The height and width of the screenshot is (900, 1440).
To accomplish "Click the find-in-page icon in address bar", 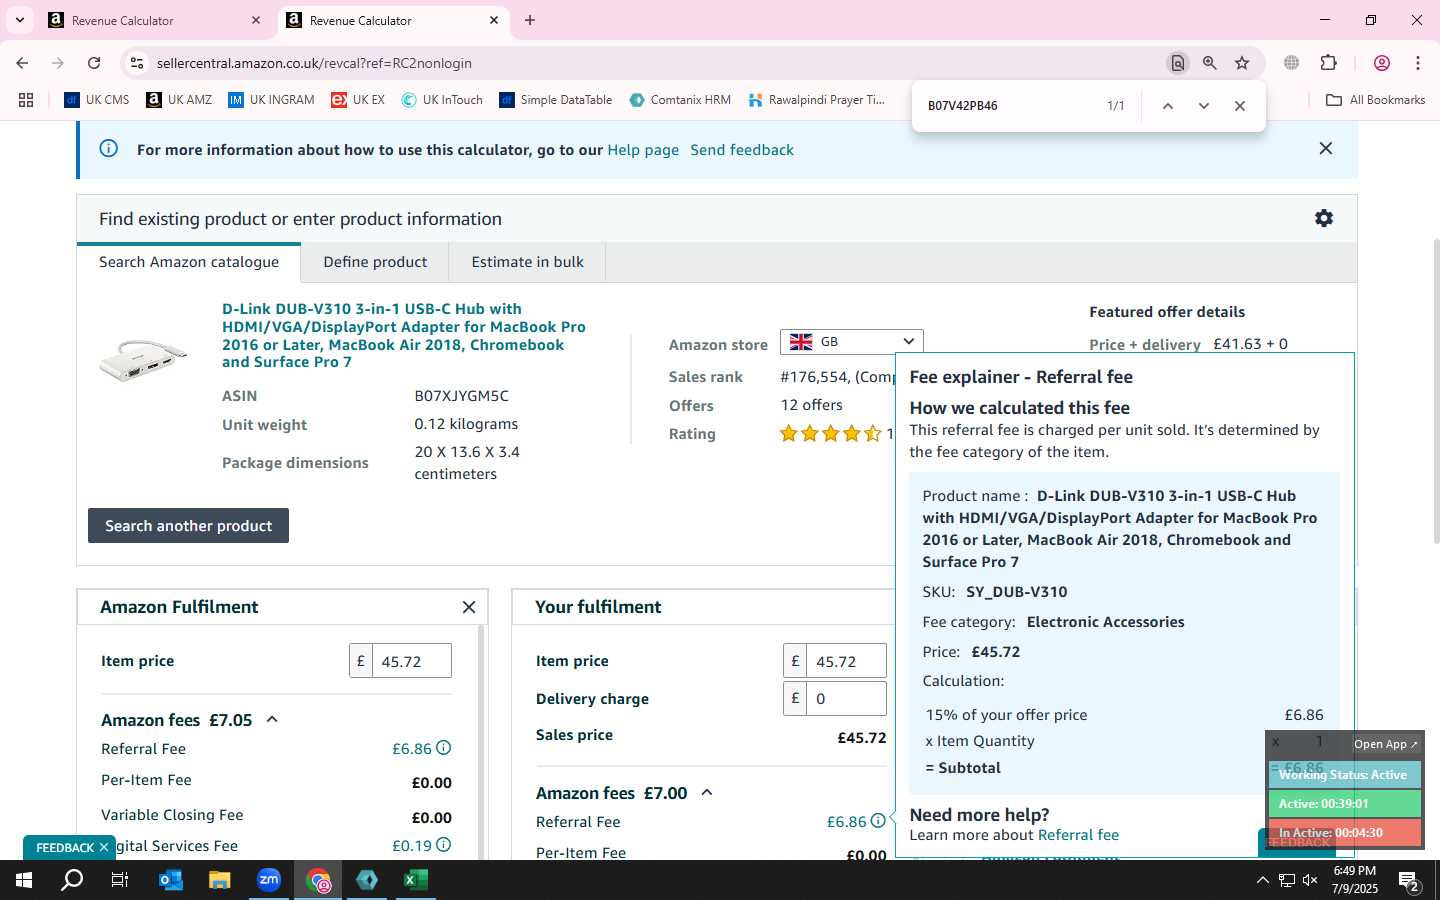I will pos(1178,63).
